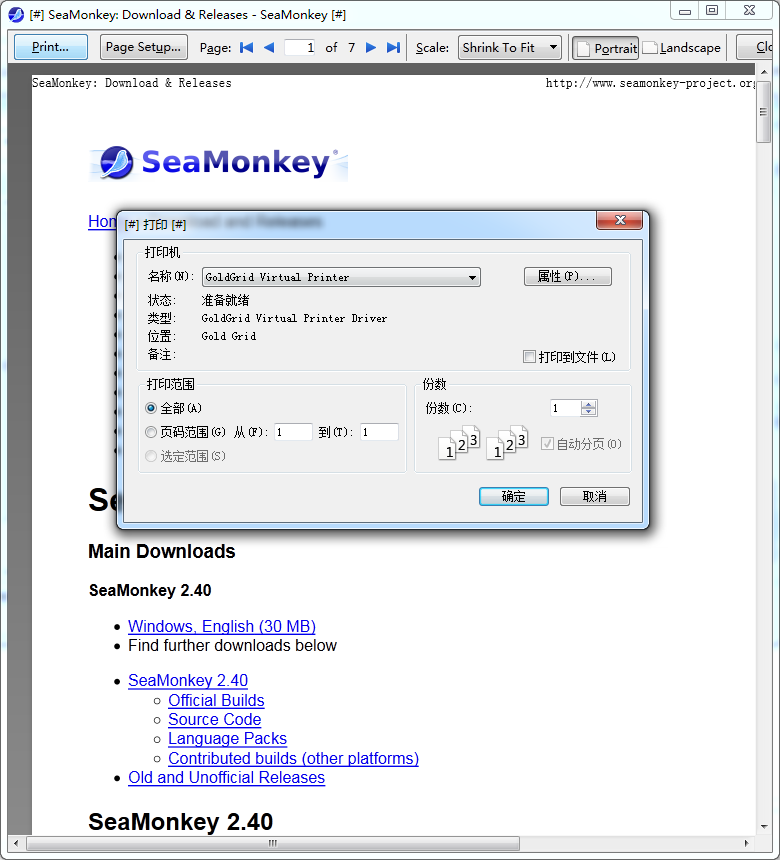Click the Print... toolbar button
This screenshot has height=860, width=780.
[50, 47]
